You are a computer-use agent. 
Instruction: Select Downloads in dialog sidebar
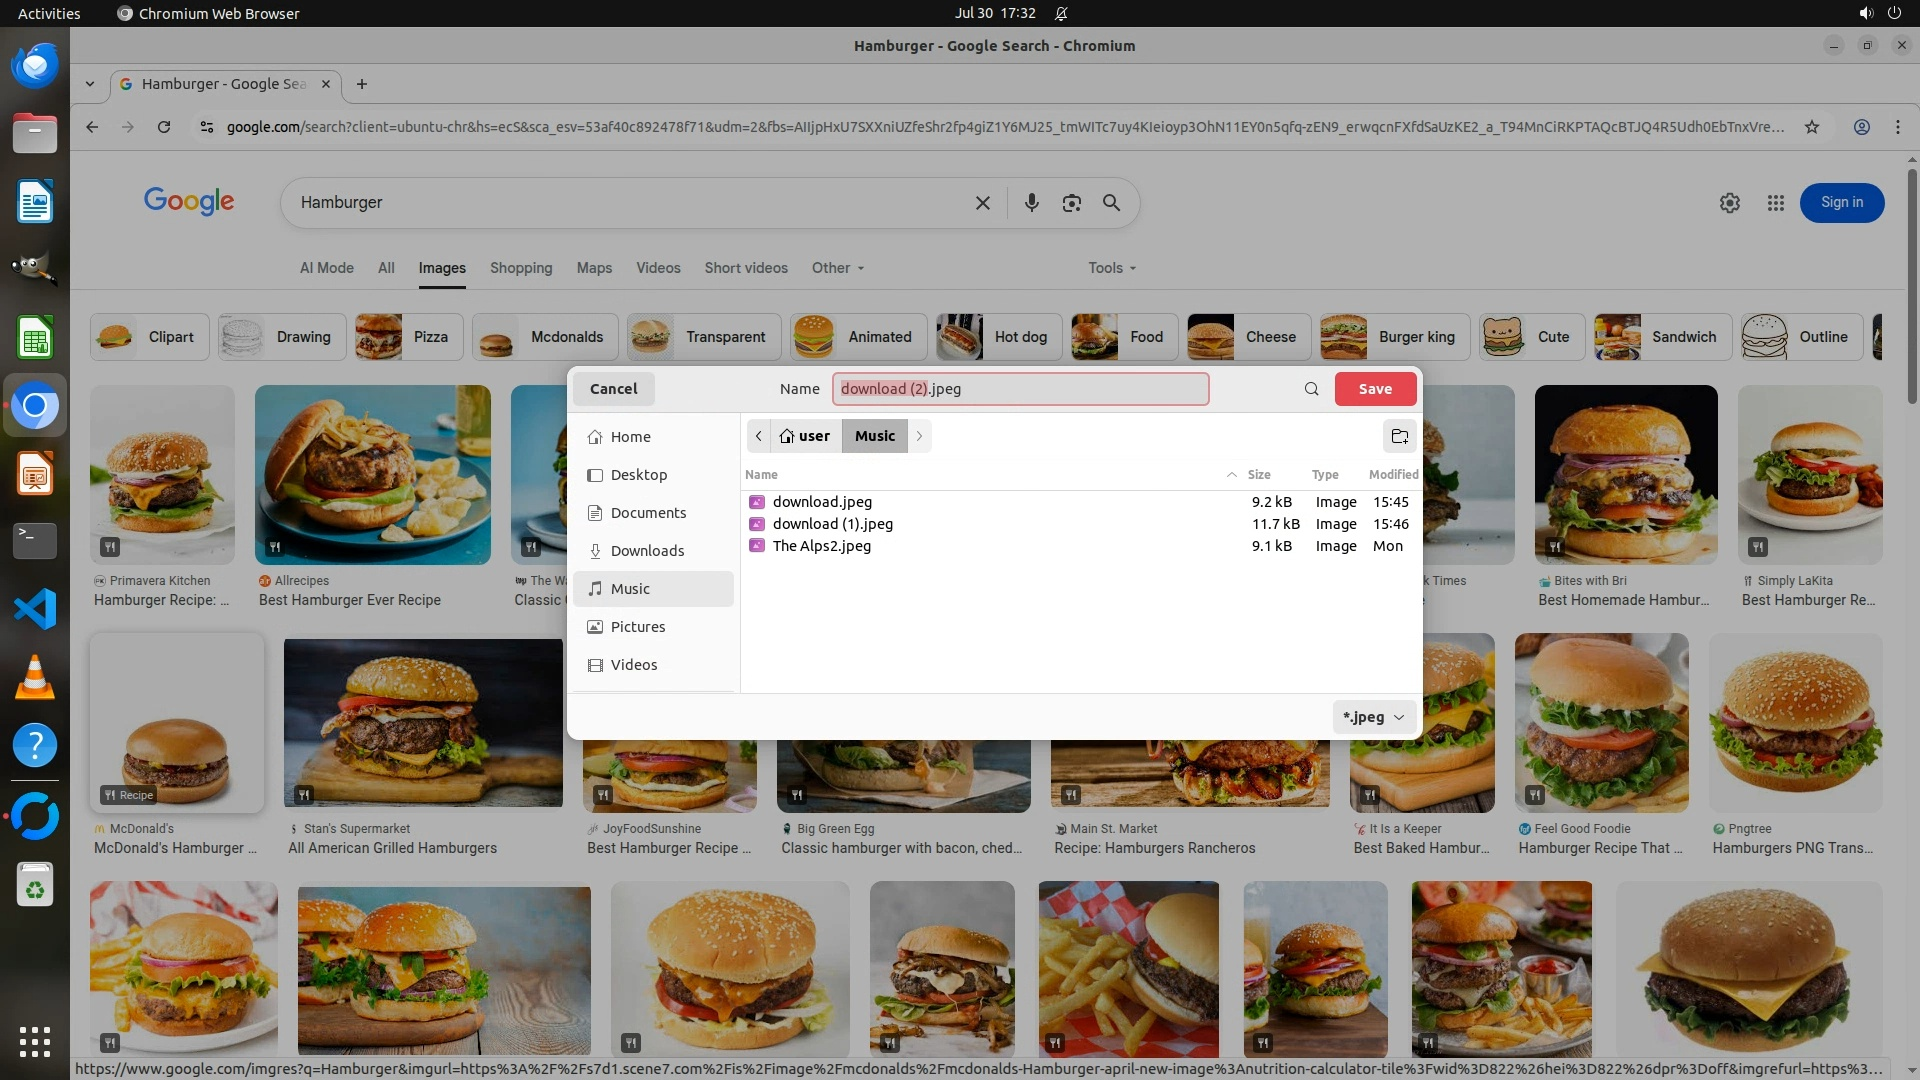coord(647,551)
